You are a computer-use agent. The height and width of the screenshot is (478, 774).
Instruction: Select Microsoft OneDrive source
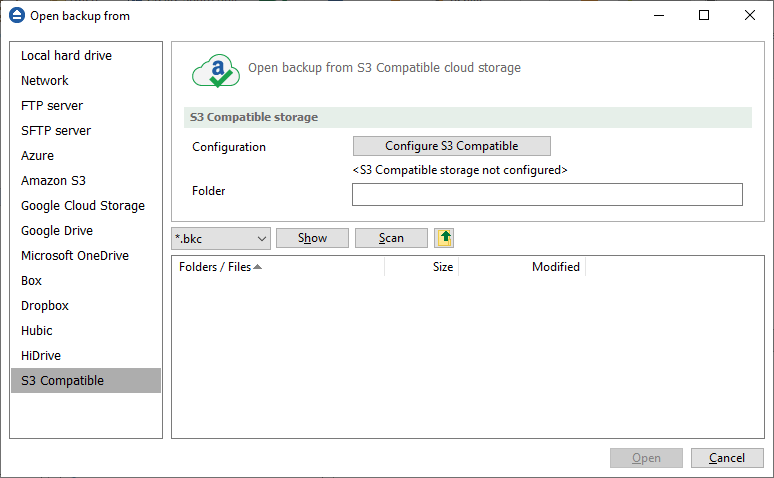click(86, 256)
